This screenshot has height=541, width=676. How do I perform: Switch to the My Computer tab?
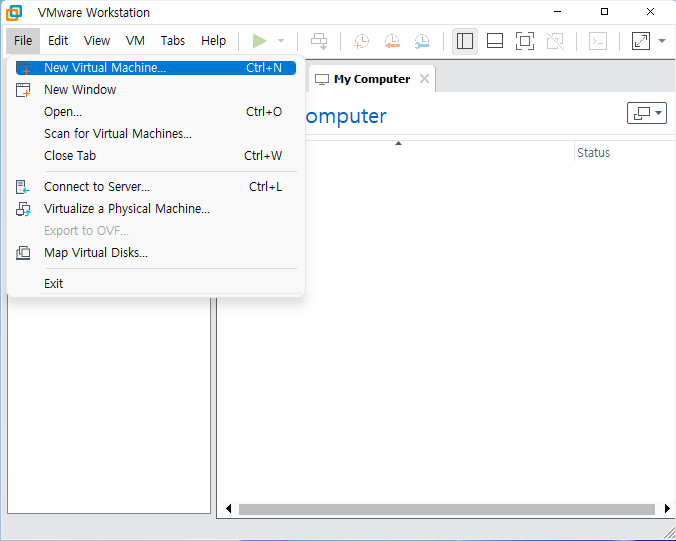coord(372,79)
